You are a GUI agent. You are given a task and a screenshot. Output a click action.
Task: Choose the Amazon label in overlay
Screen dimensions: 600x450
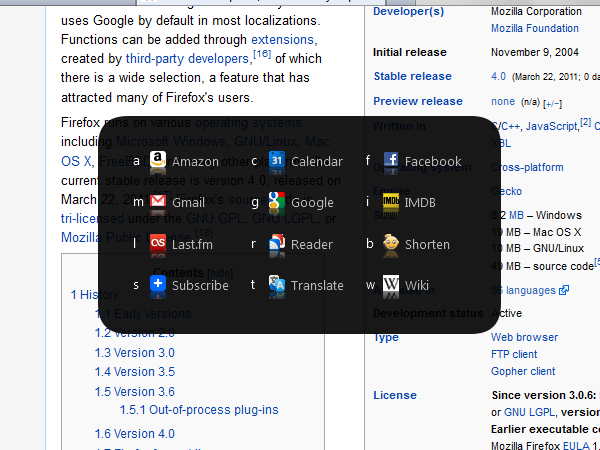pyautogui.click(x=195, y=161)
